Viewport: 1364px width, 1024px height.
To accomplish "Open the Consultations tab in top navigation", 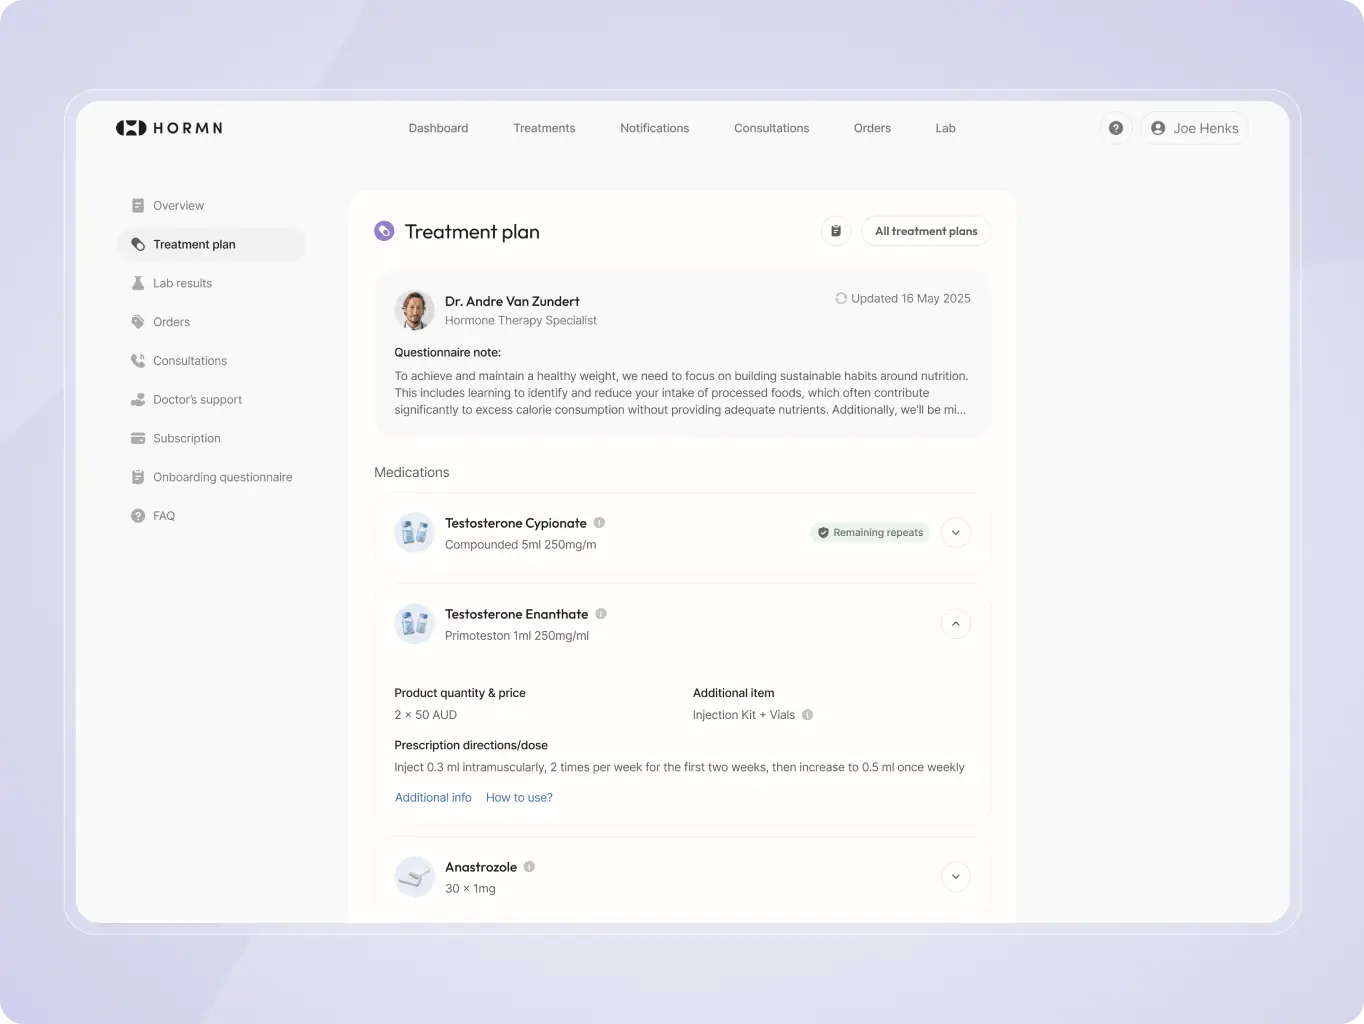I will 771,128.
